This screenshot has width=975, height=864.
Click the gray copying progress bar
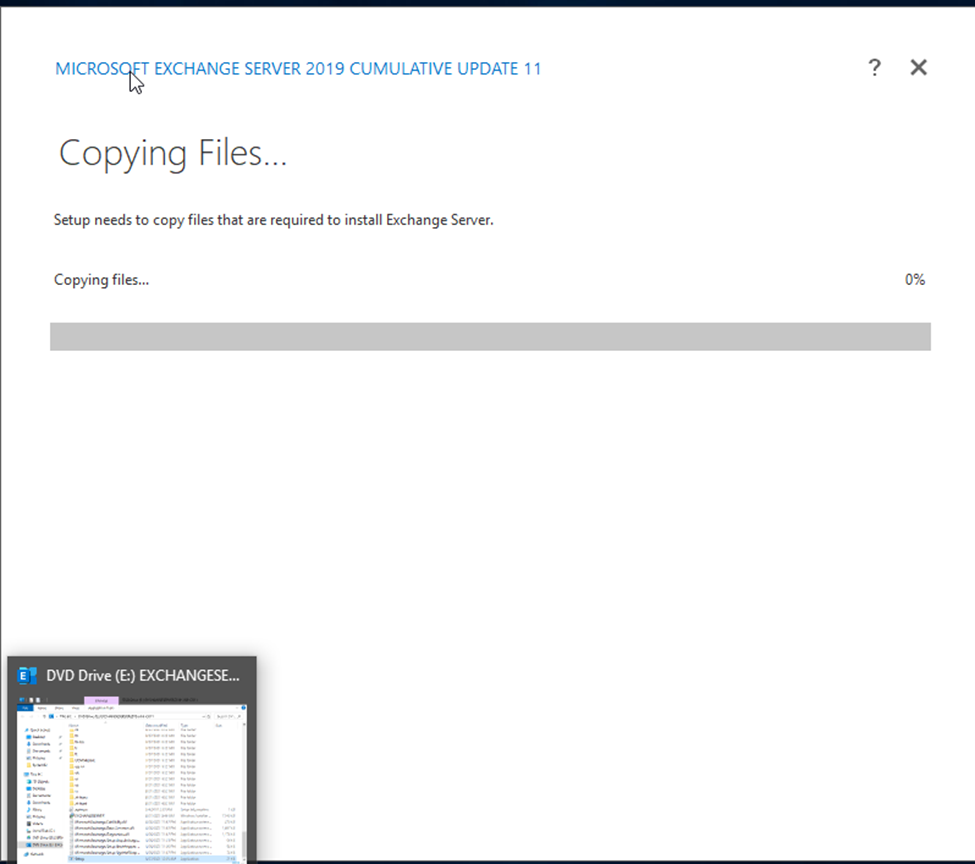490,336
